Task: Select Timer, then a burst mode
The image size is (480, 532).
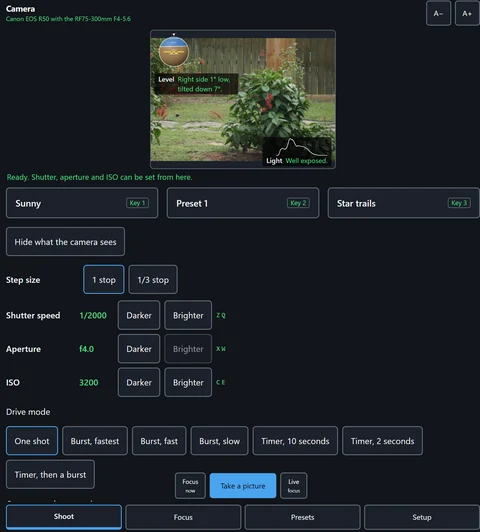Action: pos(50,474)
